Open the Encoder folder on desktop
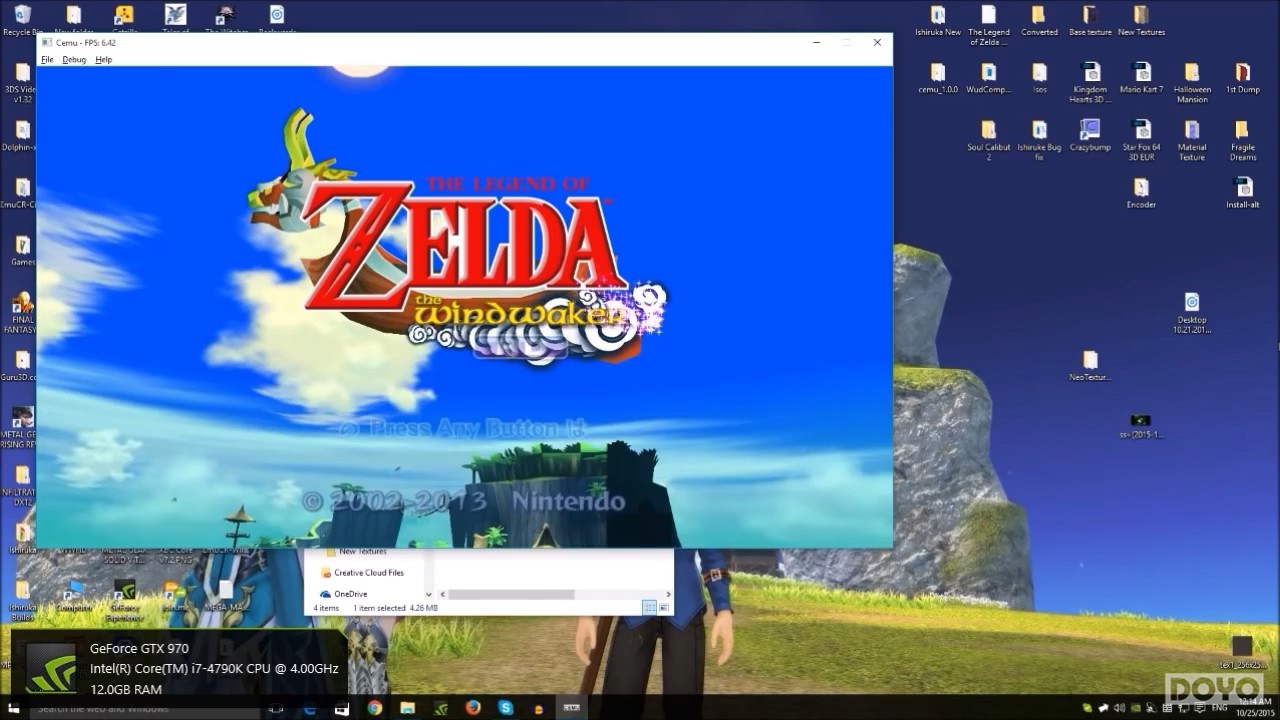The image size is (1280, 720). click(x=1141, y=193)
